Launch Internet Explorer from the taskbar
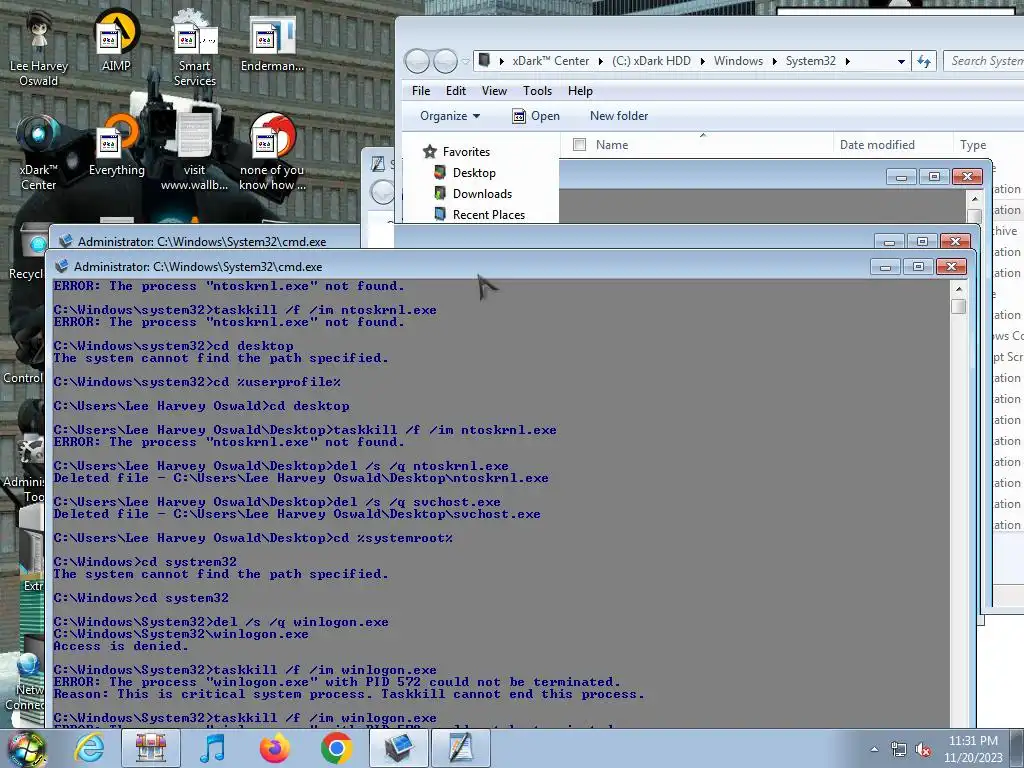The image size is (1024, 768). click(x=89, y=748)
